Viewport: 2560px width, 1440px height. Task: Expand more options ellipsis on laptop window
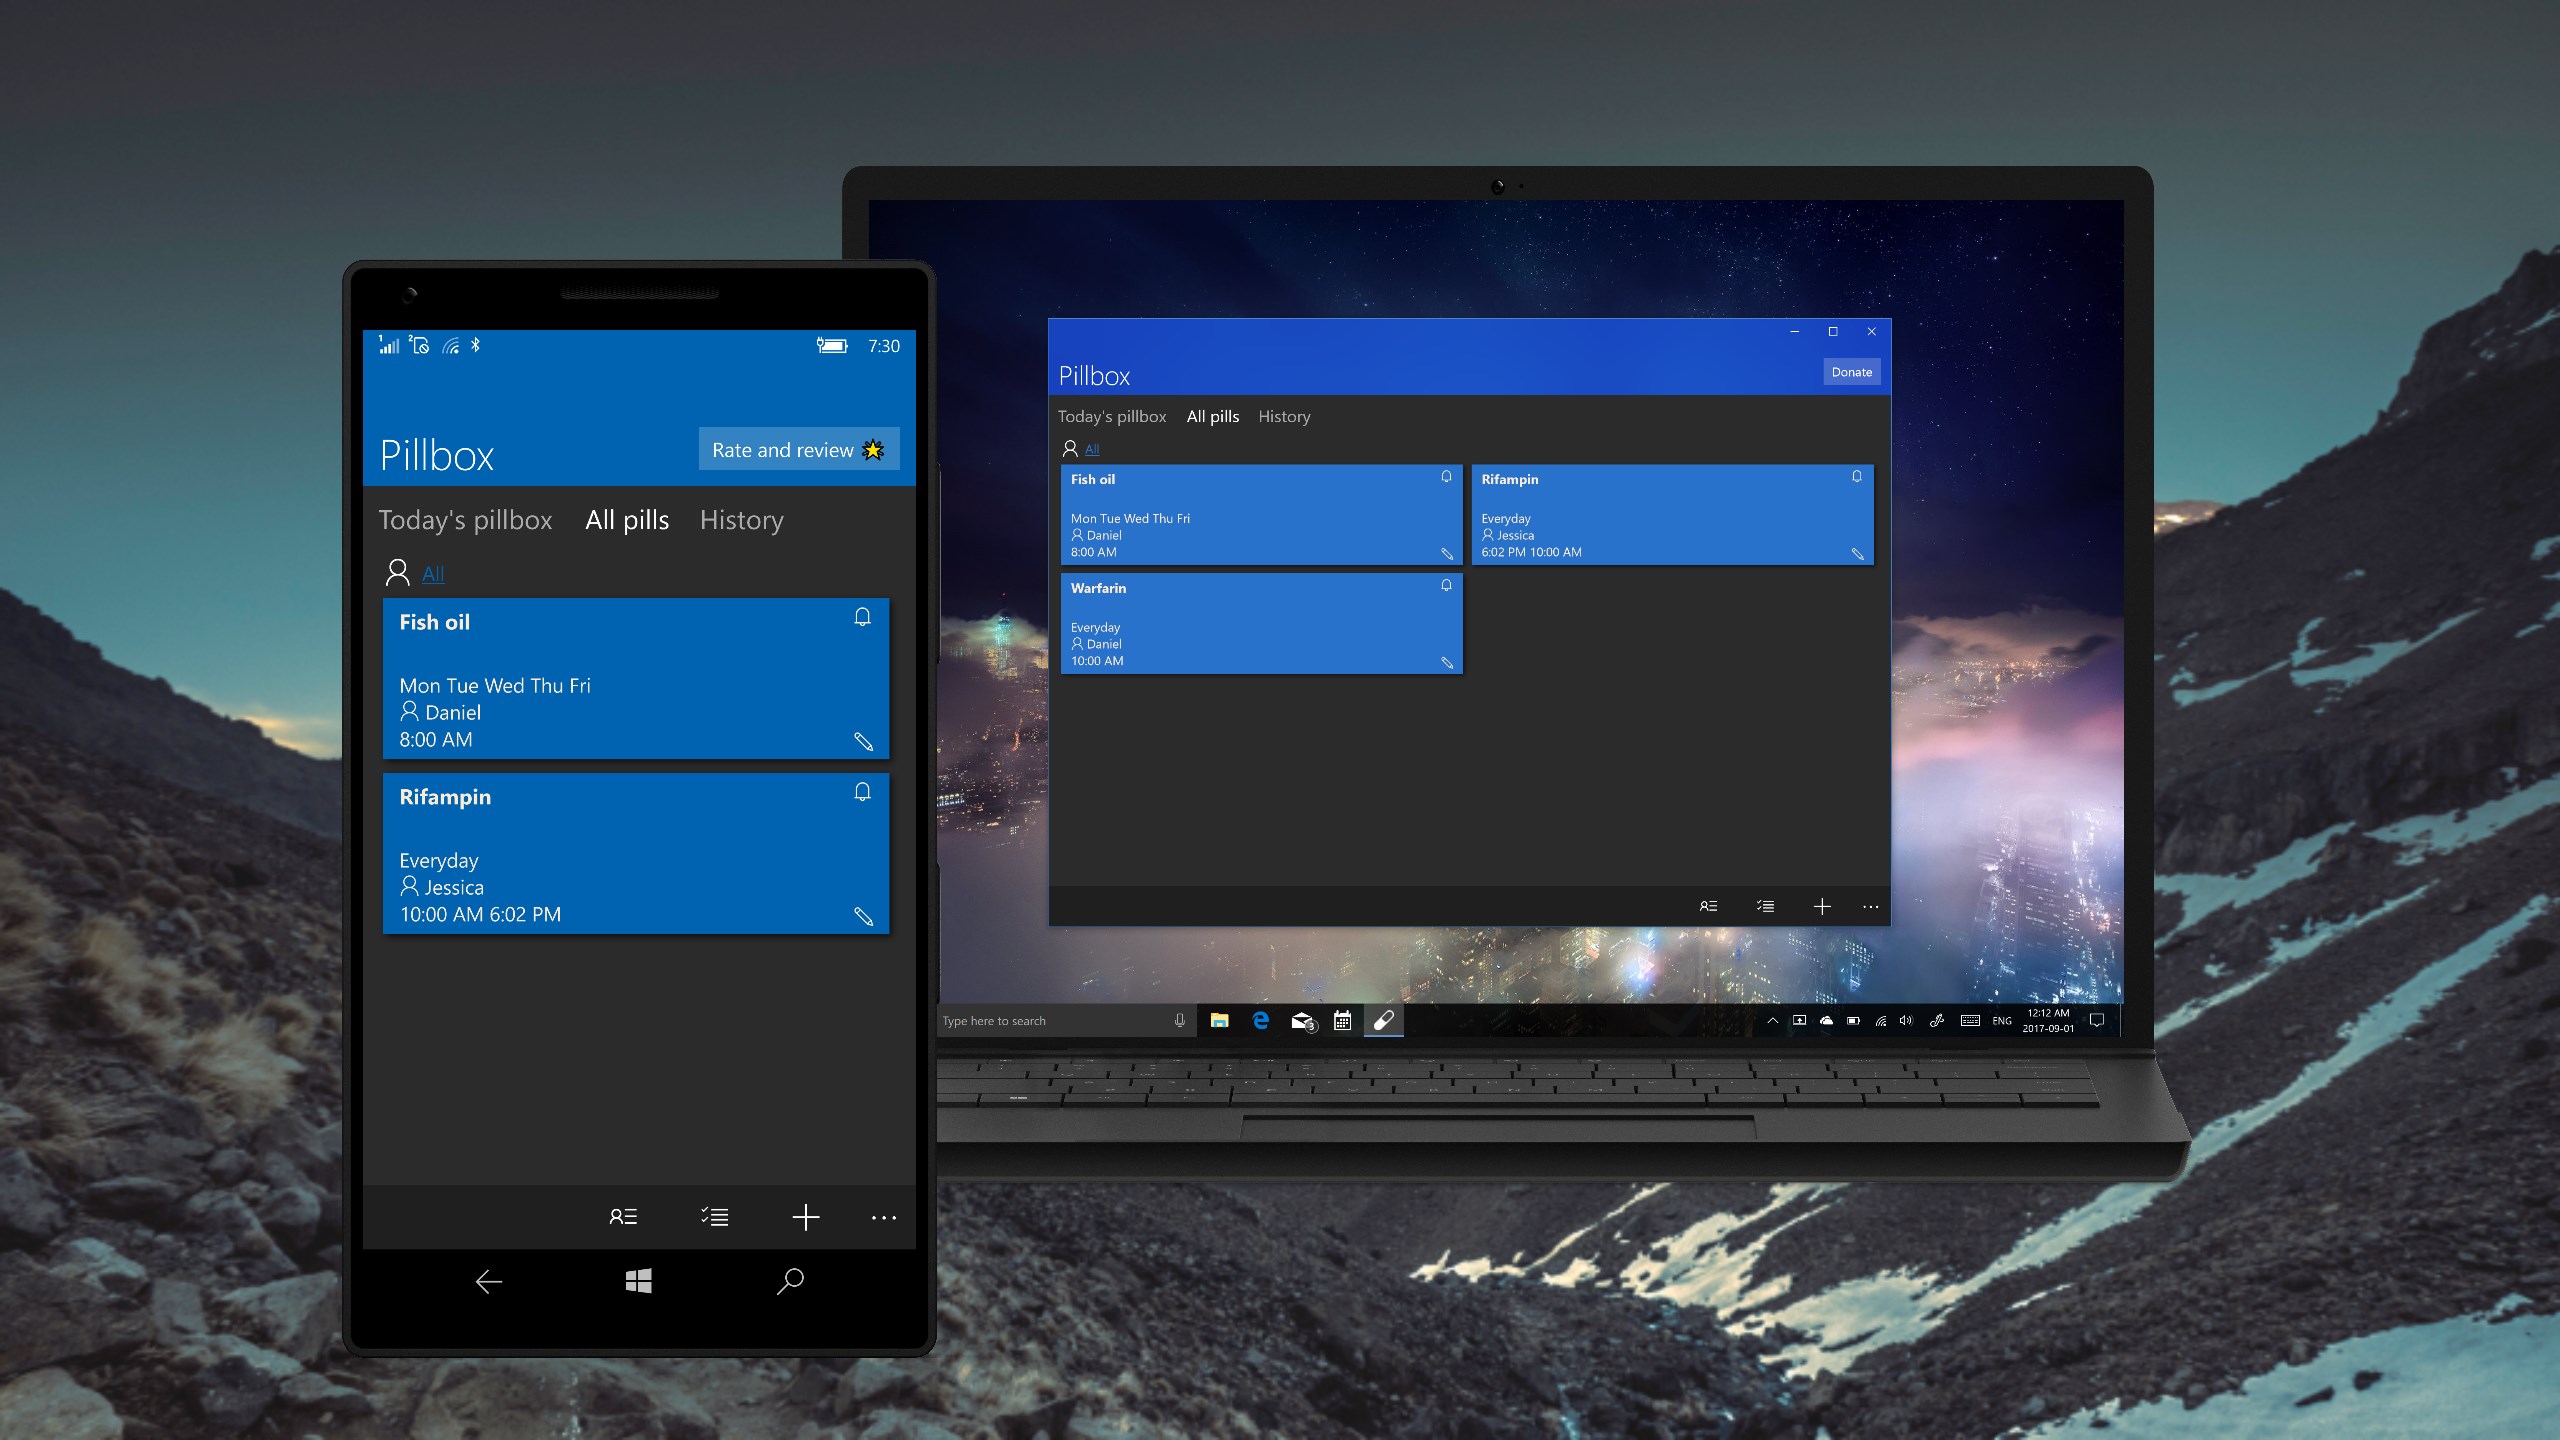(x=1870, y=907)
